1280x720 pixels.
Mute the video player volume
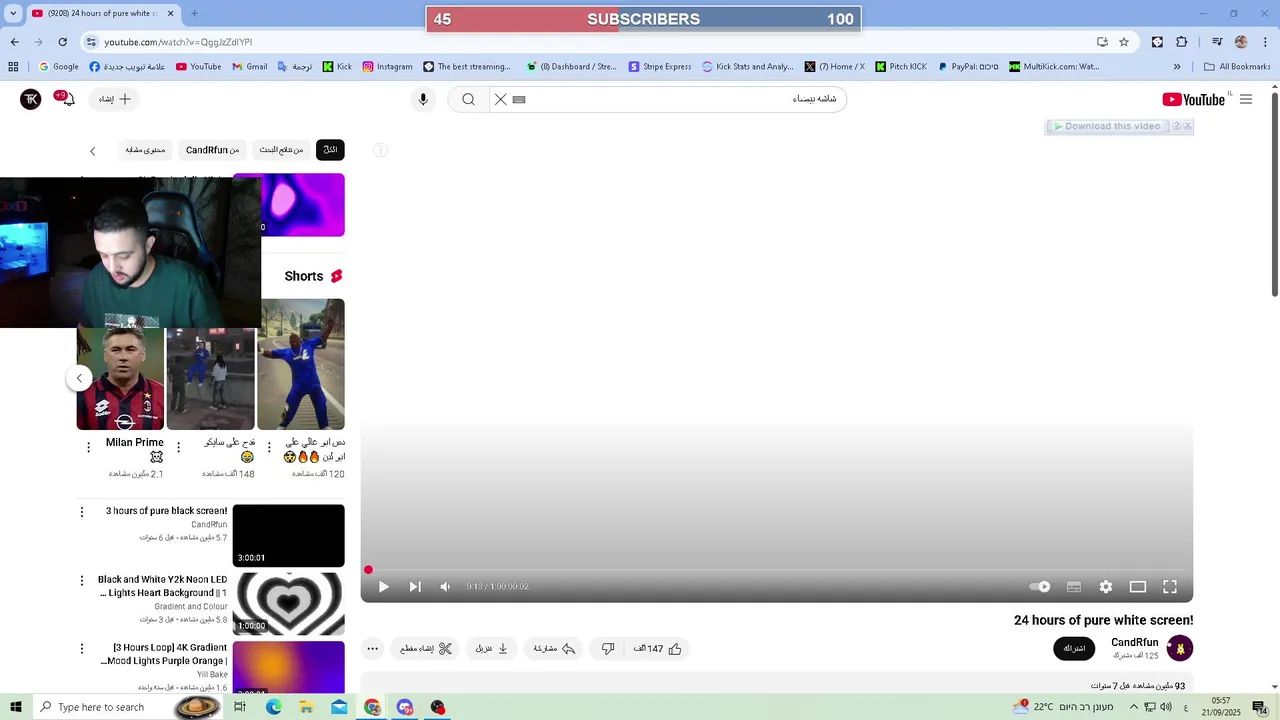(x=446, y=587)
